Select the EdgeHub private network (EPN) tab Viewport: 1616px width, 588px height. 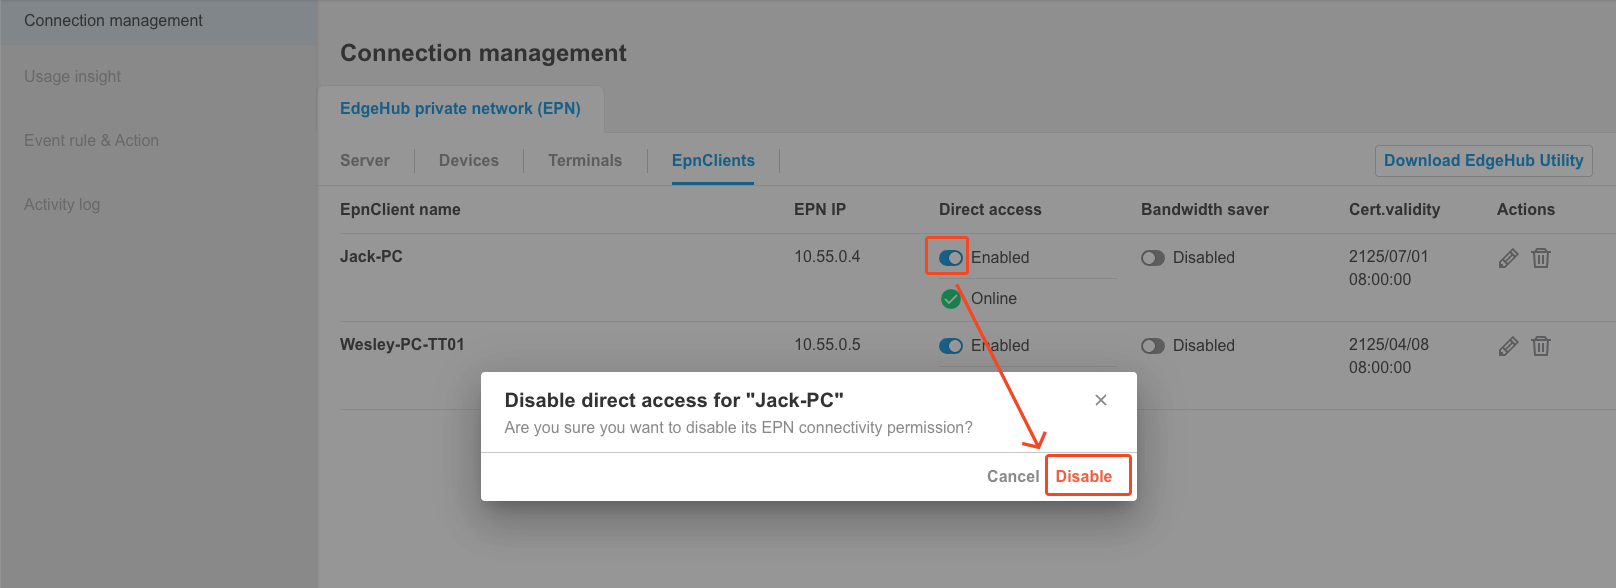[460, 108]
